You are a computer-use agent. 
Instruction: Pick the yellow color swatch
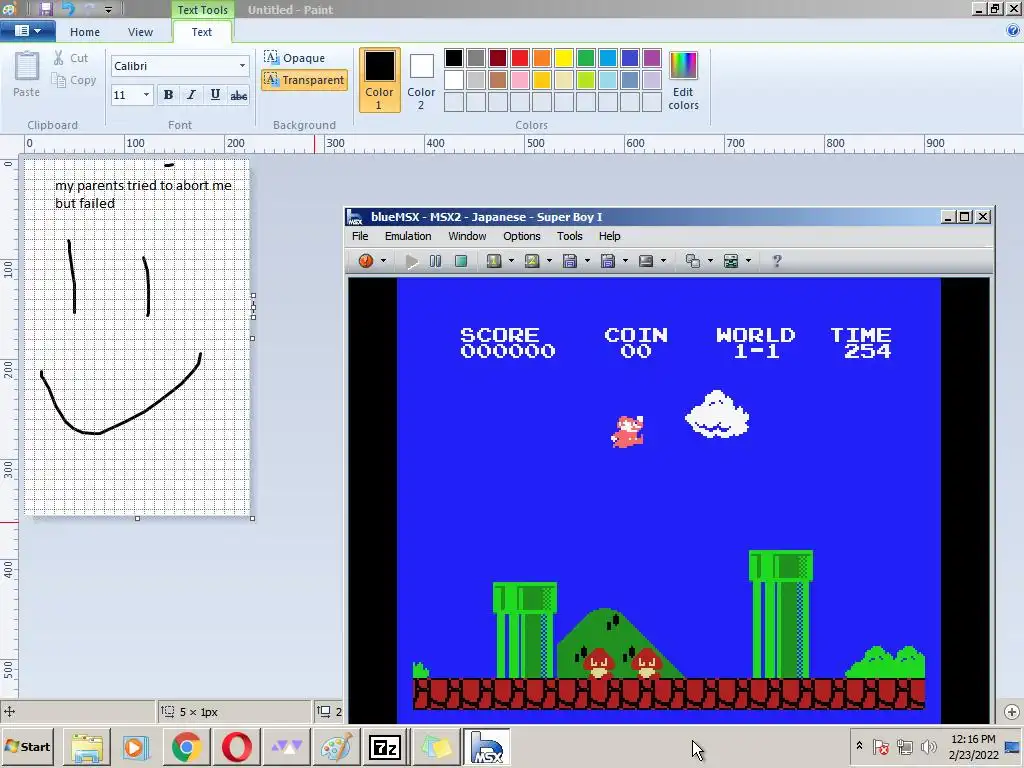[x=564, y=58]
